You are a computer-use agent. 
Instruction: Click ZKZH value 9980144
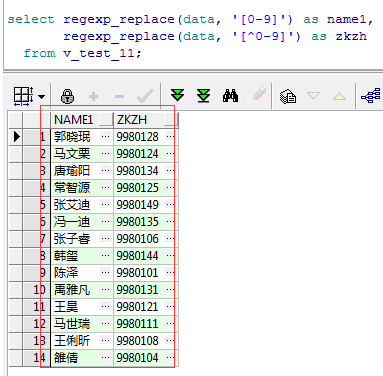pyautogui.click(x=137, y=256)
